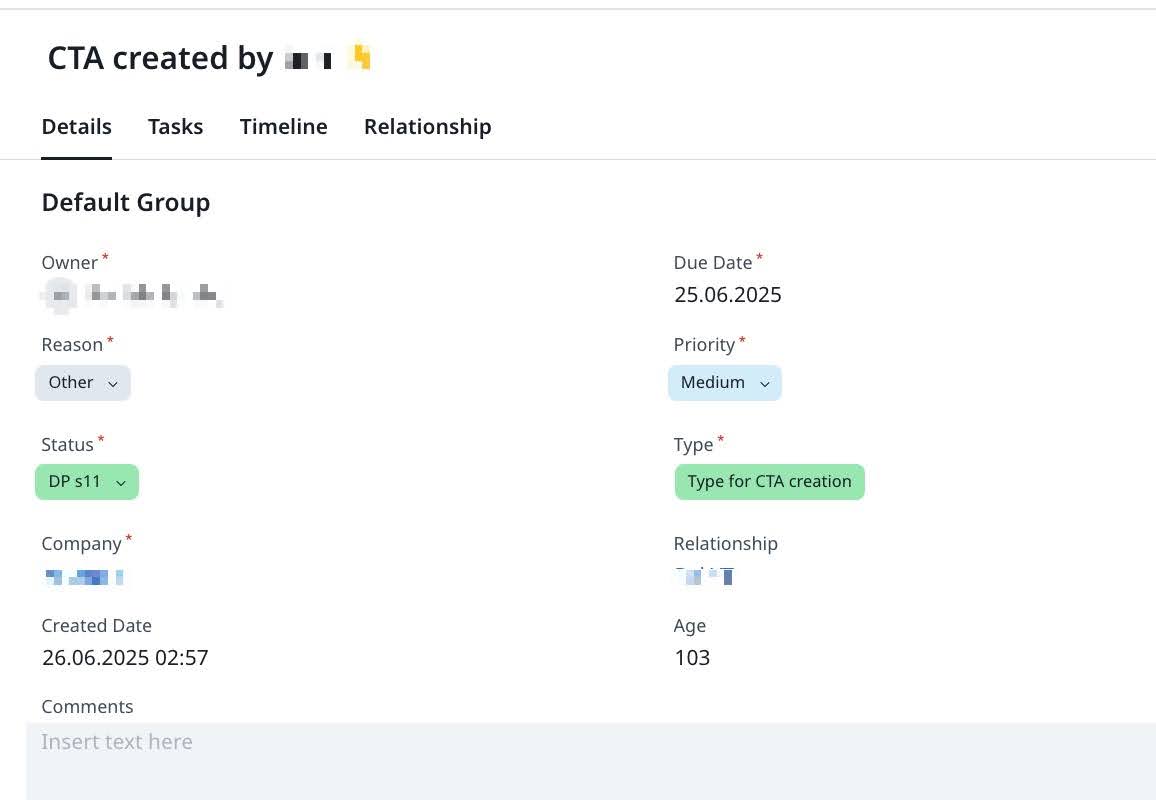
Task: Click the yellow icon beside the title
Action: (x=360, y=58)
